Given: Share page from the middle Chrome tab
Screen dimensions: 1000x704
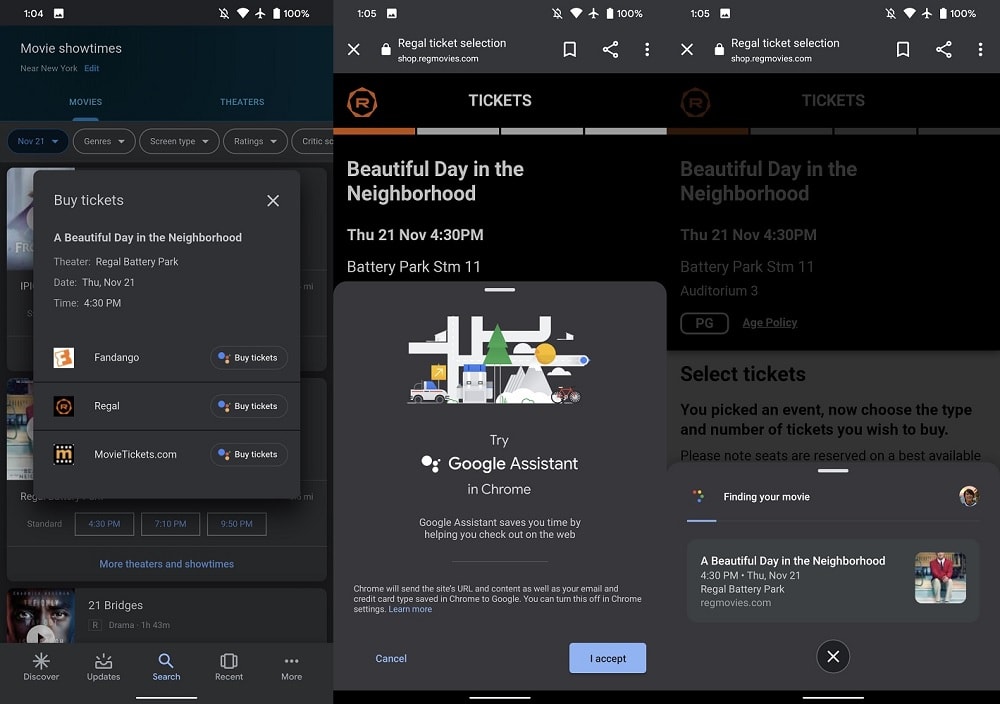Looking at the screenshot, I should tap(610, 50).
